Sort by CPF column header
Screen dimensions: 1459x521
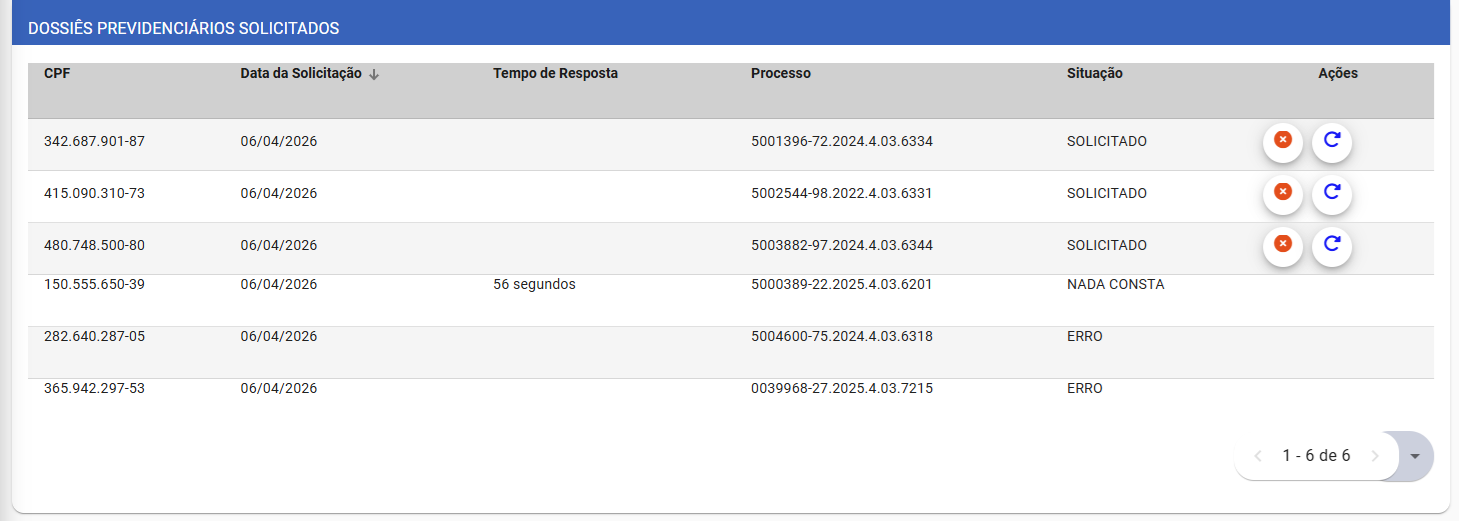(56, 73)
